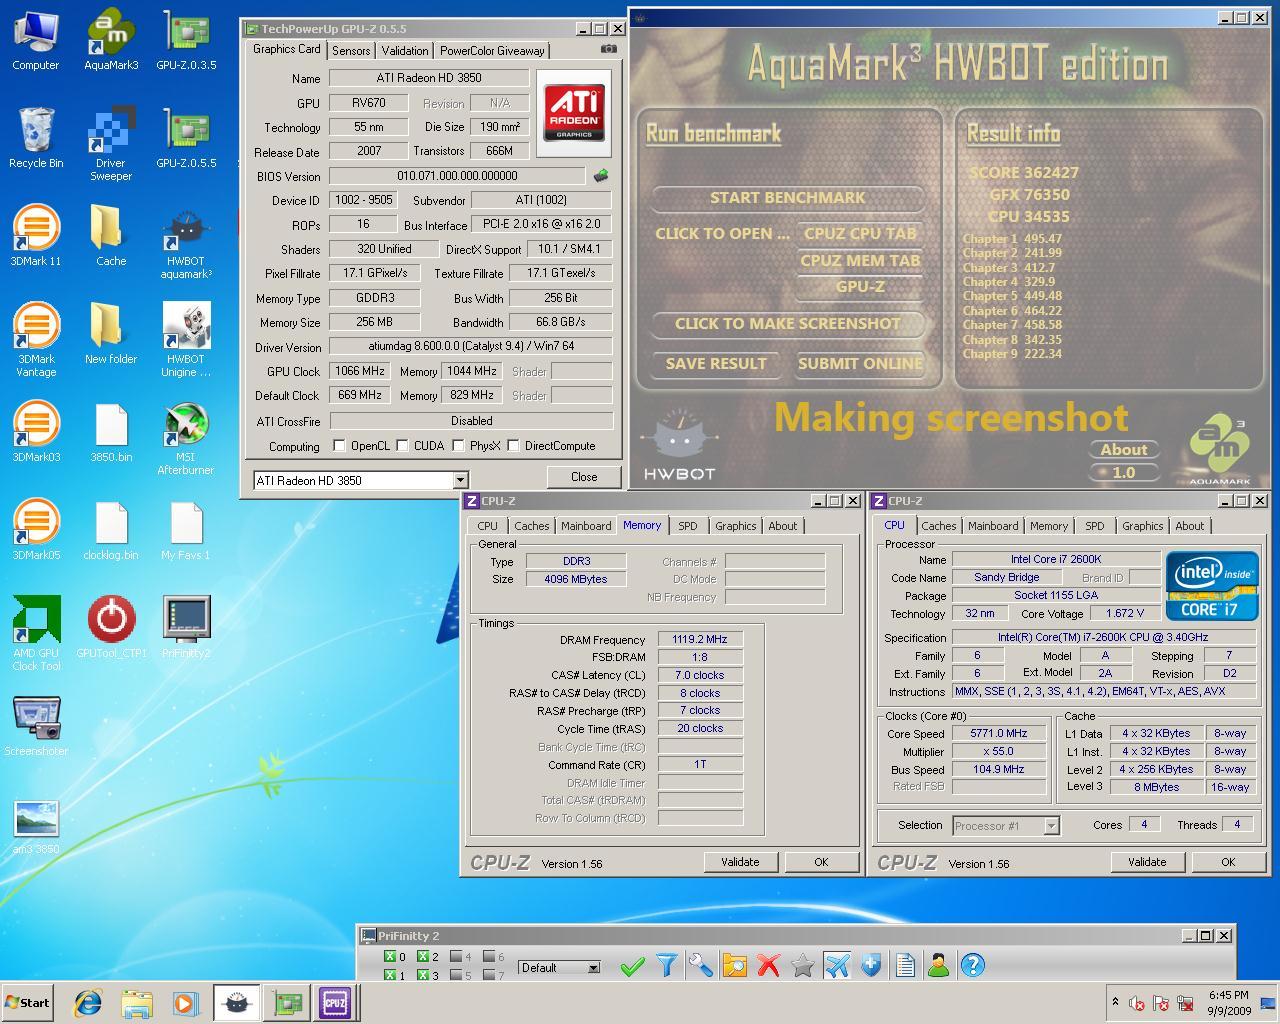Click the green user icon in PriFinitty
1280x1024 pixels.
tap(938, 965)
